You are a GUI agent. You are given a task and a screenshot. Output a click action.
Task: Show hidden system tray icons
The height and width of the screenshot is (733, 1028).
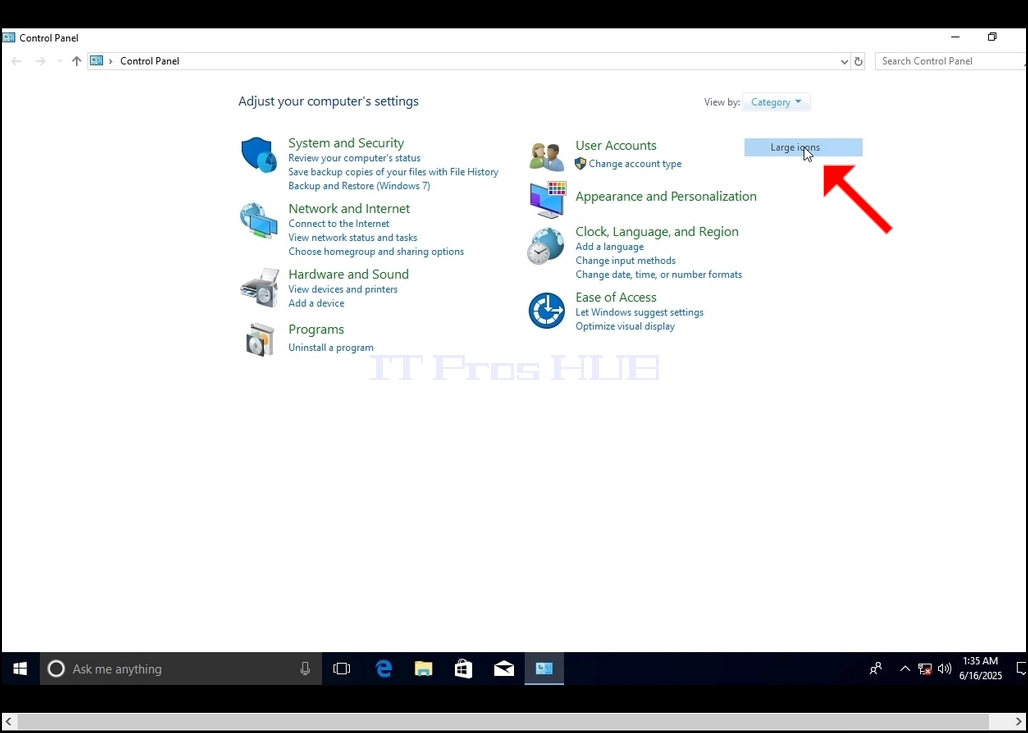(905, 669)
